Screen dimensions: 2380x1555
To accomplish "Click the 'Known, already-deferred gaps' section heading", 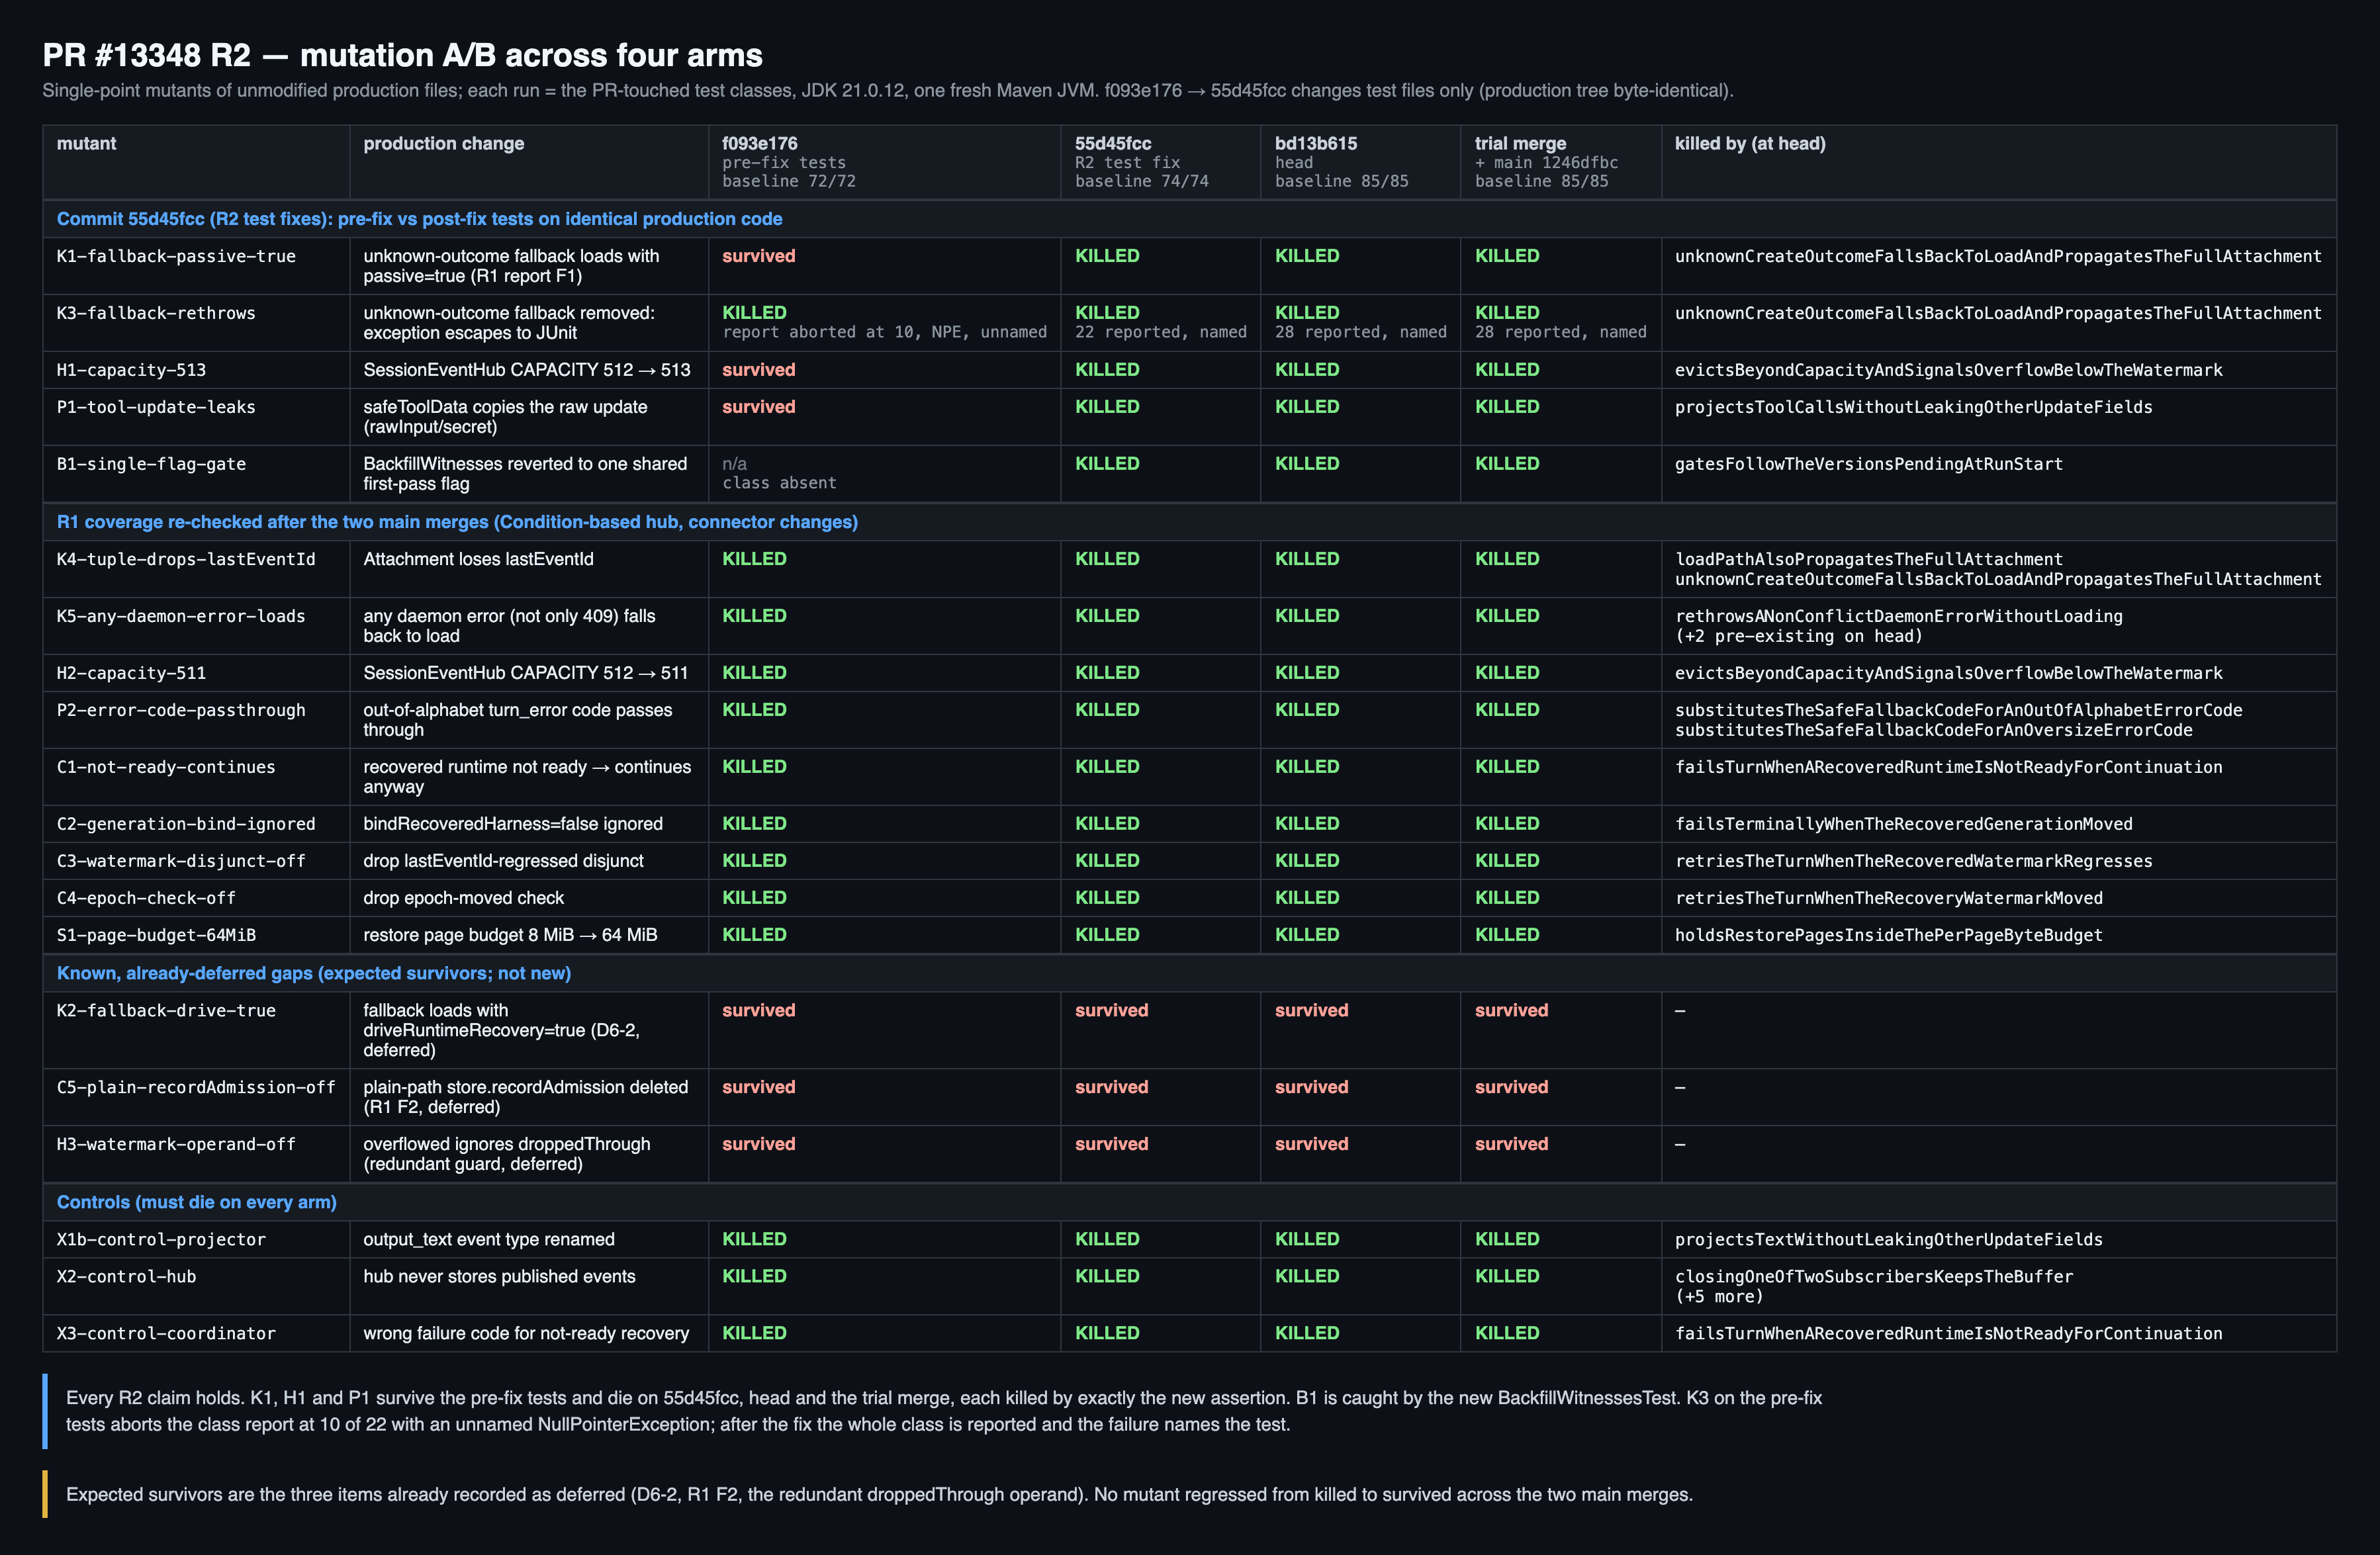I will [x=314, y=973].
